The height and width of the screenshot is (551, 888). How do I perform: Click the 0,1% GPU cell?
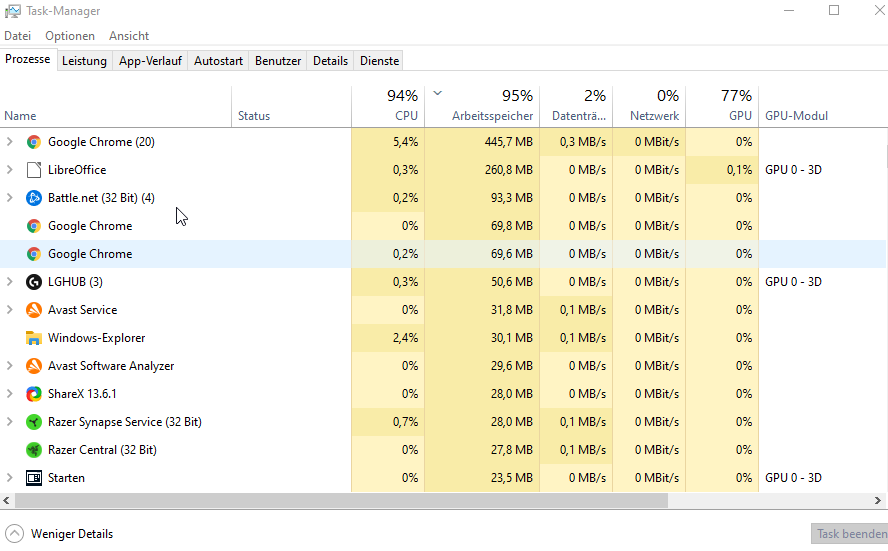coord(722,170)
